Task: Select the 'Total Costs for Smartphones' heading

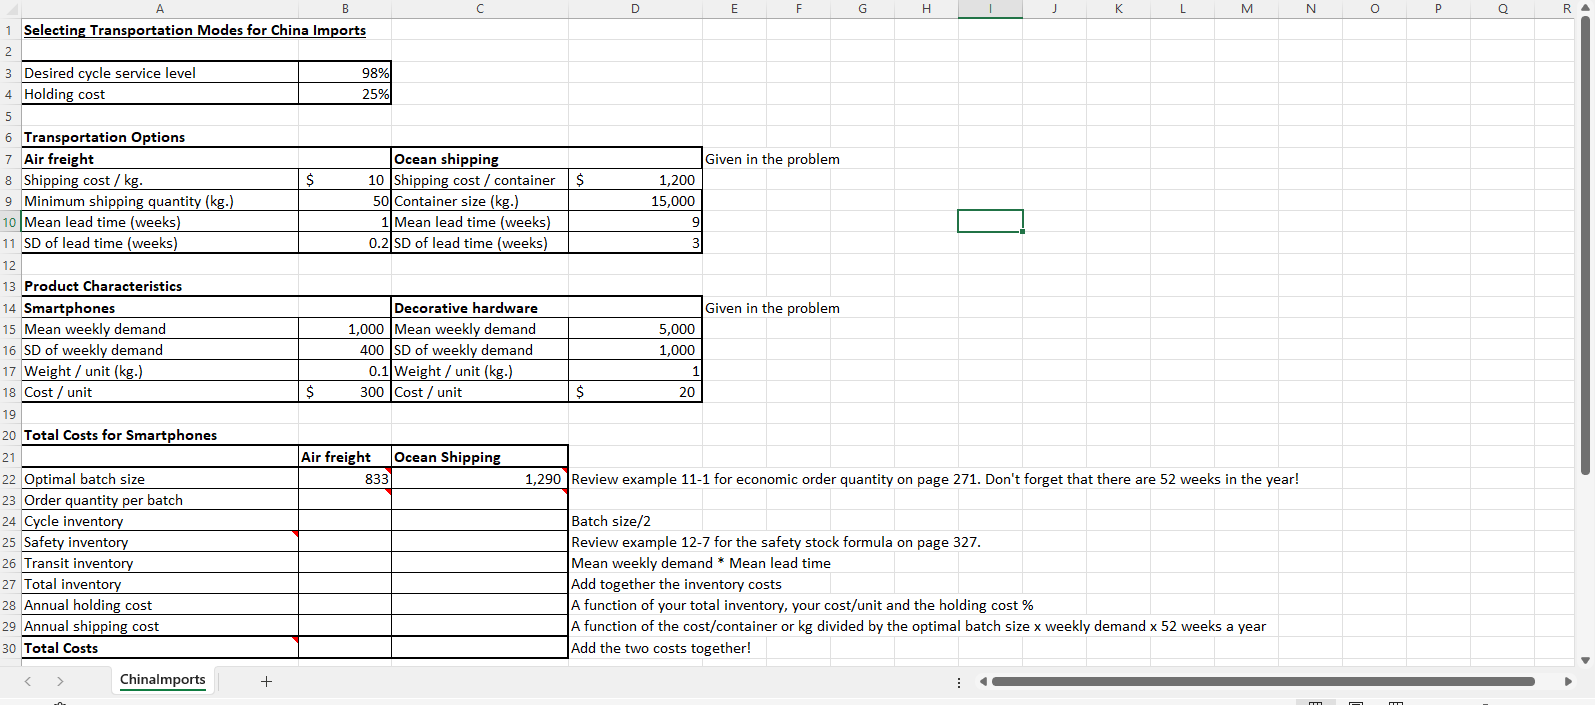Action: 160,435
